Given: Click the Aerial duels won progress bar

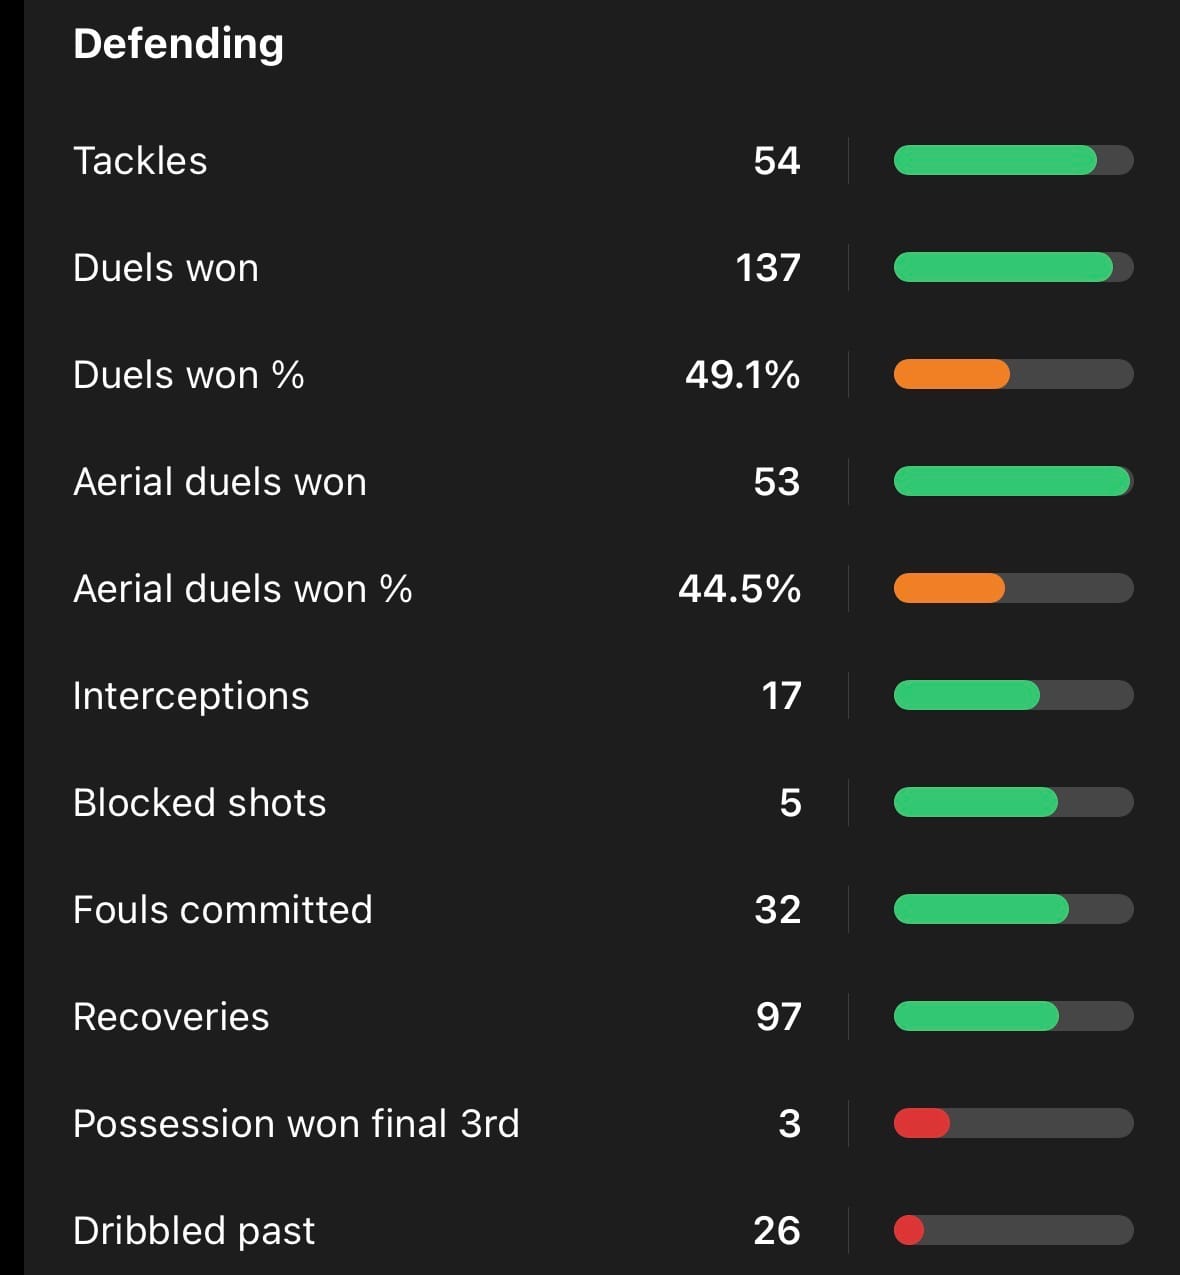Looking at the screenshot, I should coord(1012,481).
